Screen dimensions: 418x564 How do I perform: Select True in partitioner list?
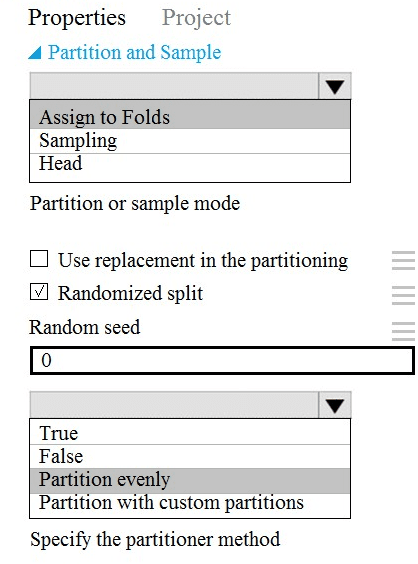190,432
